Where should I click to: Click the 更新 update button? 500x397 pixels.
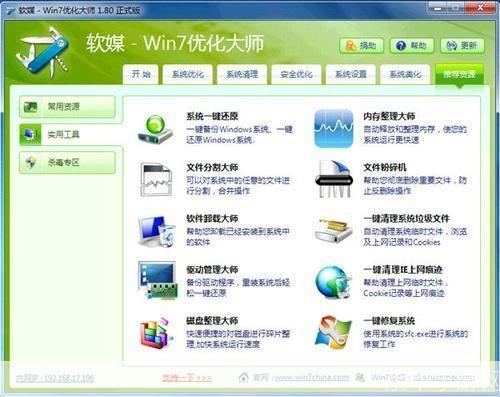click(x=462, y=46)
